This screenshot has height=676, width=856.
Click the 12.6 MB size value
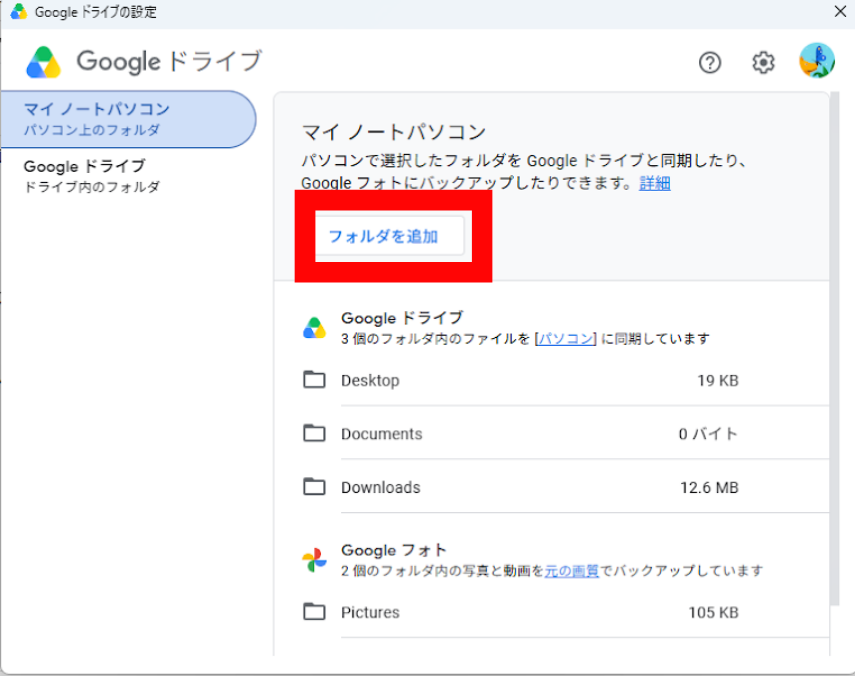[x=709, y=488]
